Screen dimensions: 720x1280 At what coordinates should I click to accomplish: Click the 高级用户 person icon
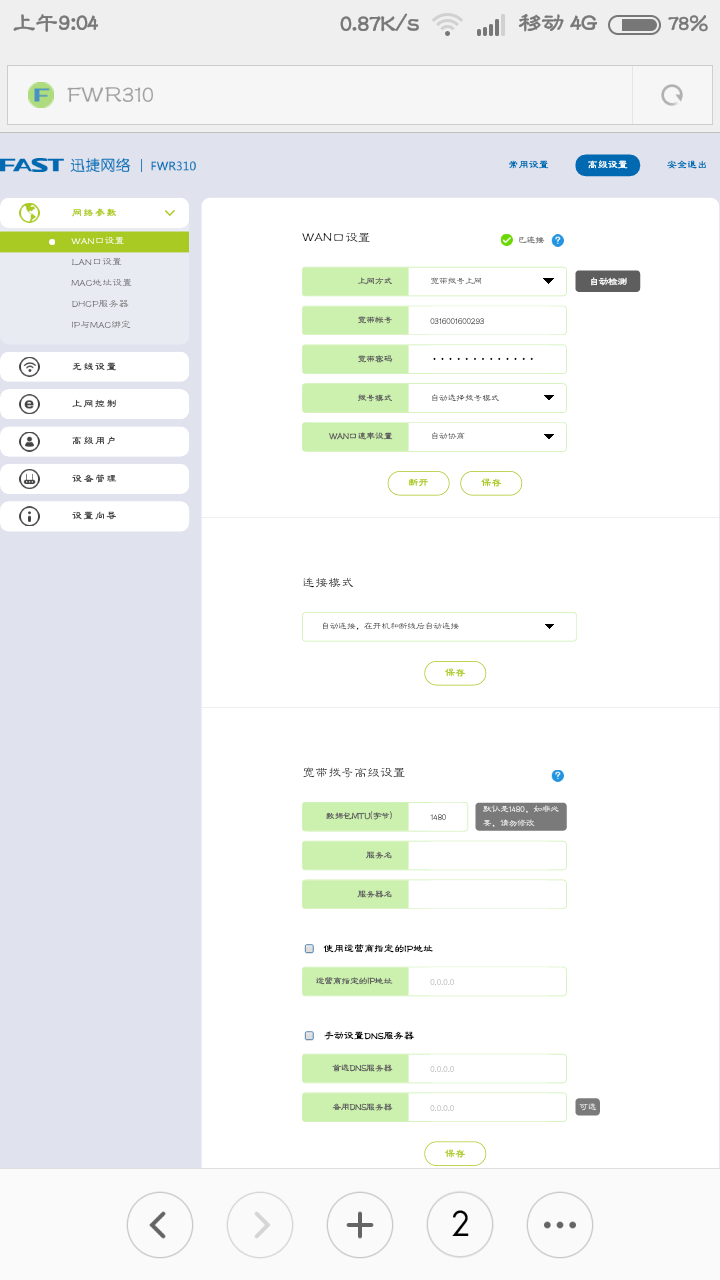point(30,441)
